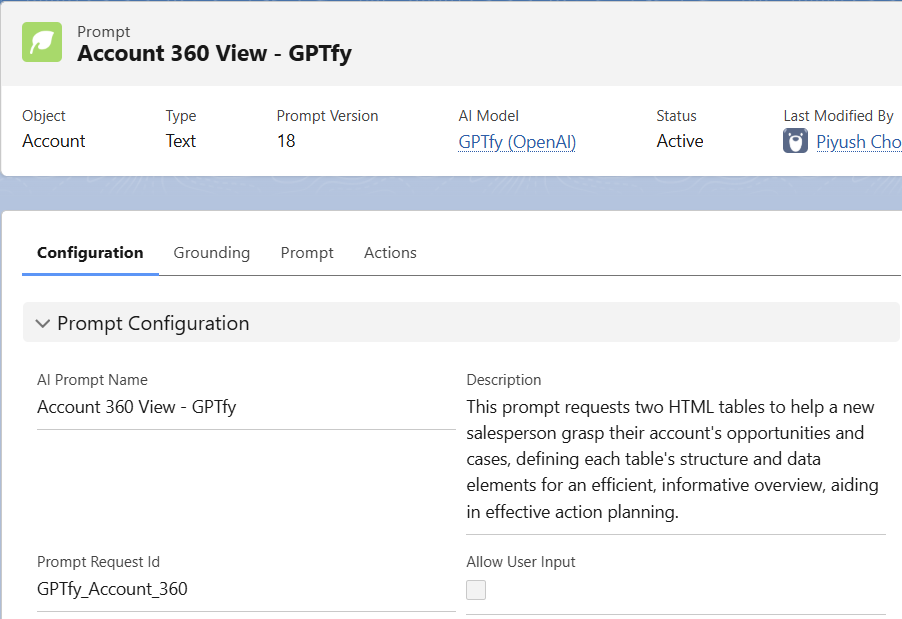
Task: Click the Type value Text
Action: click(181, 141)
